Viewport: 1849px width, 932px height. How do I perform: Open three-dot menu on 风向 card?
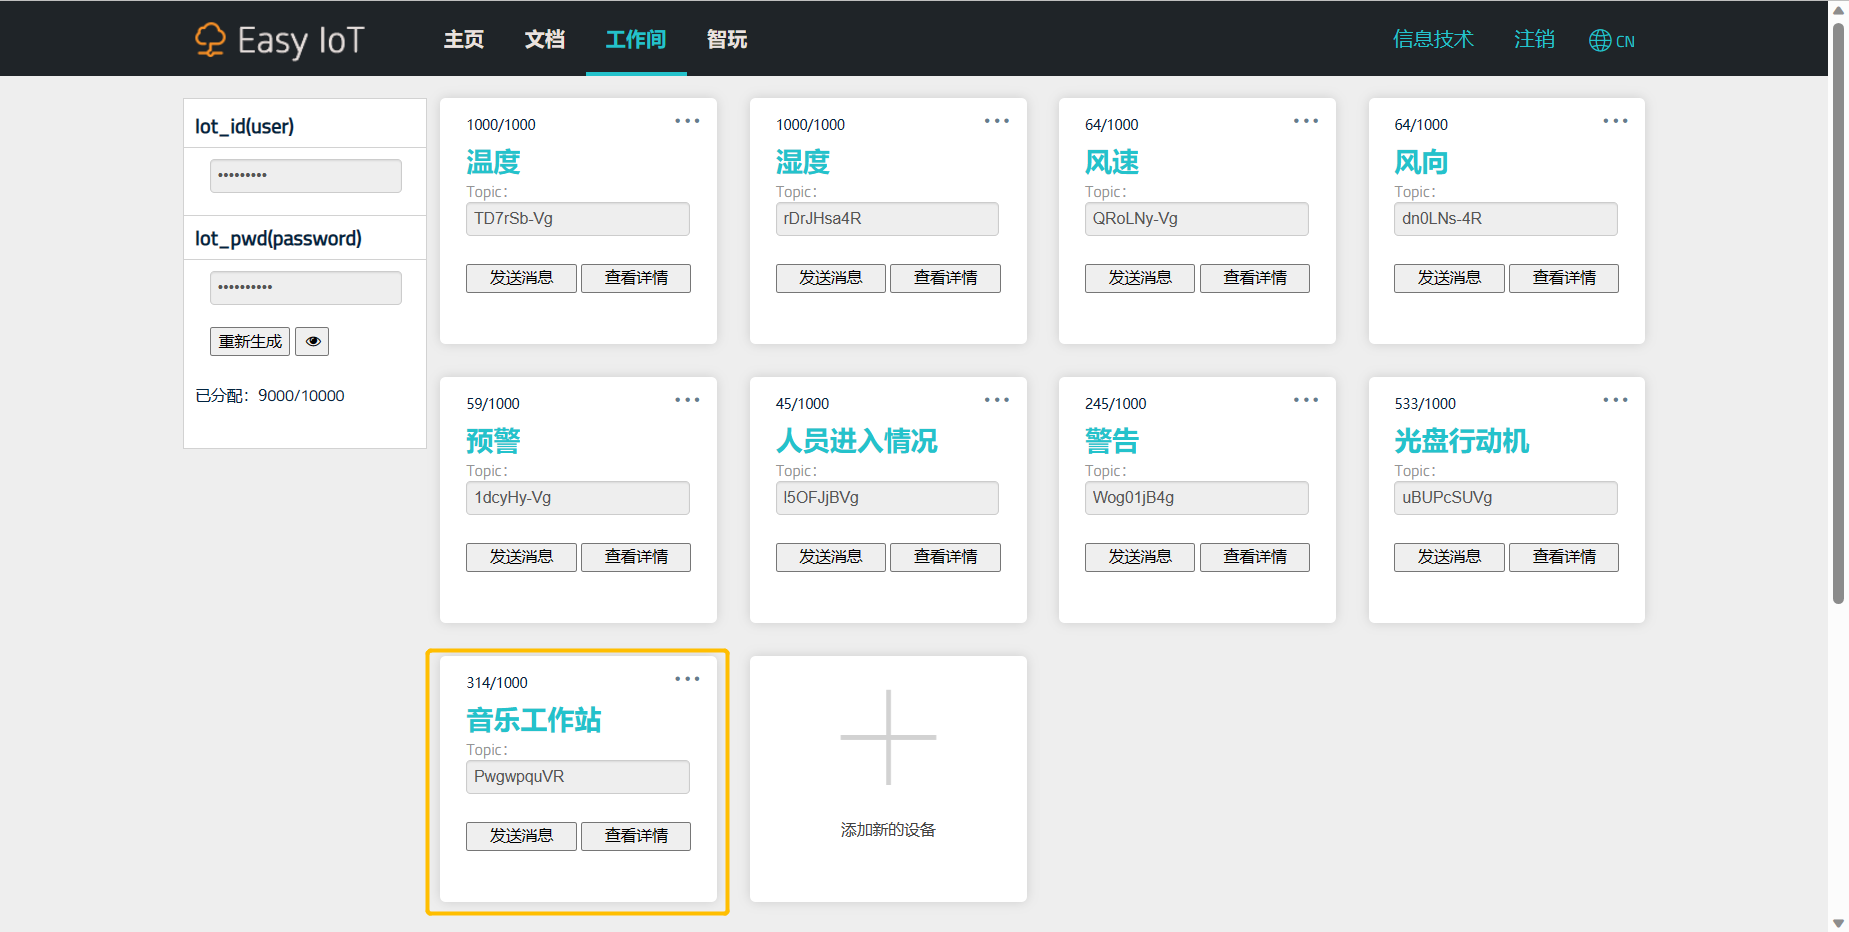1615,121
